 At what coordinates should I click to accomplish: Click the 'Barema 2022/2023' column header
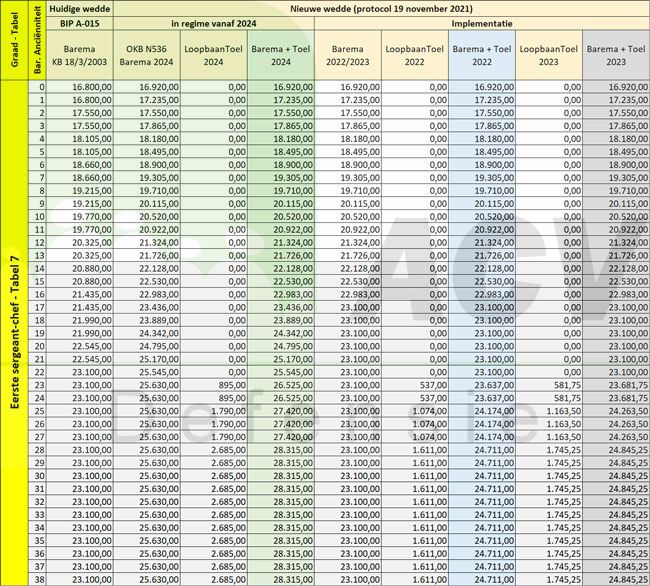pos(348,55)
